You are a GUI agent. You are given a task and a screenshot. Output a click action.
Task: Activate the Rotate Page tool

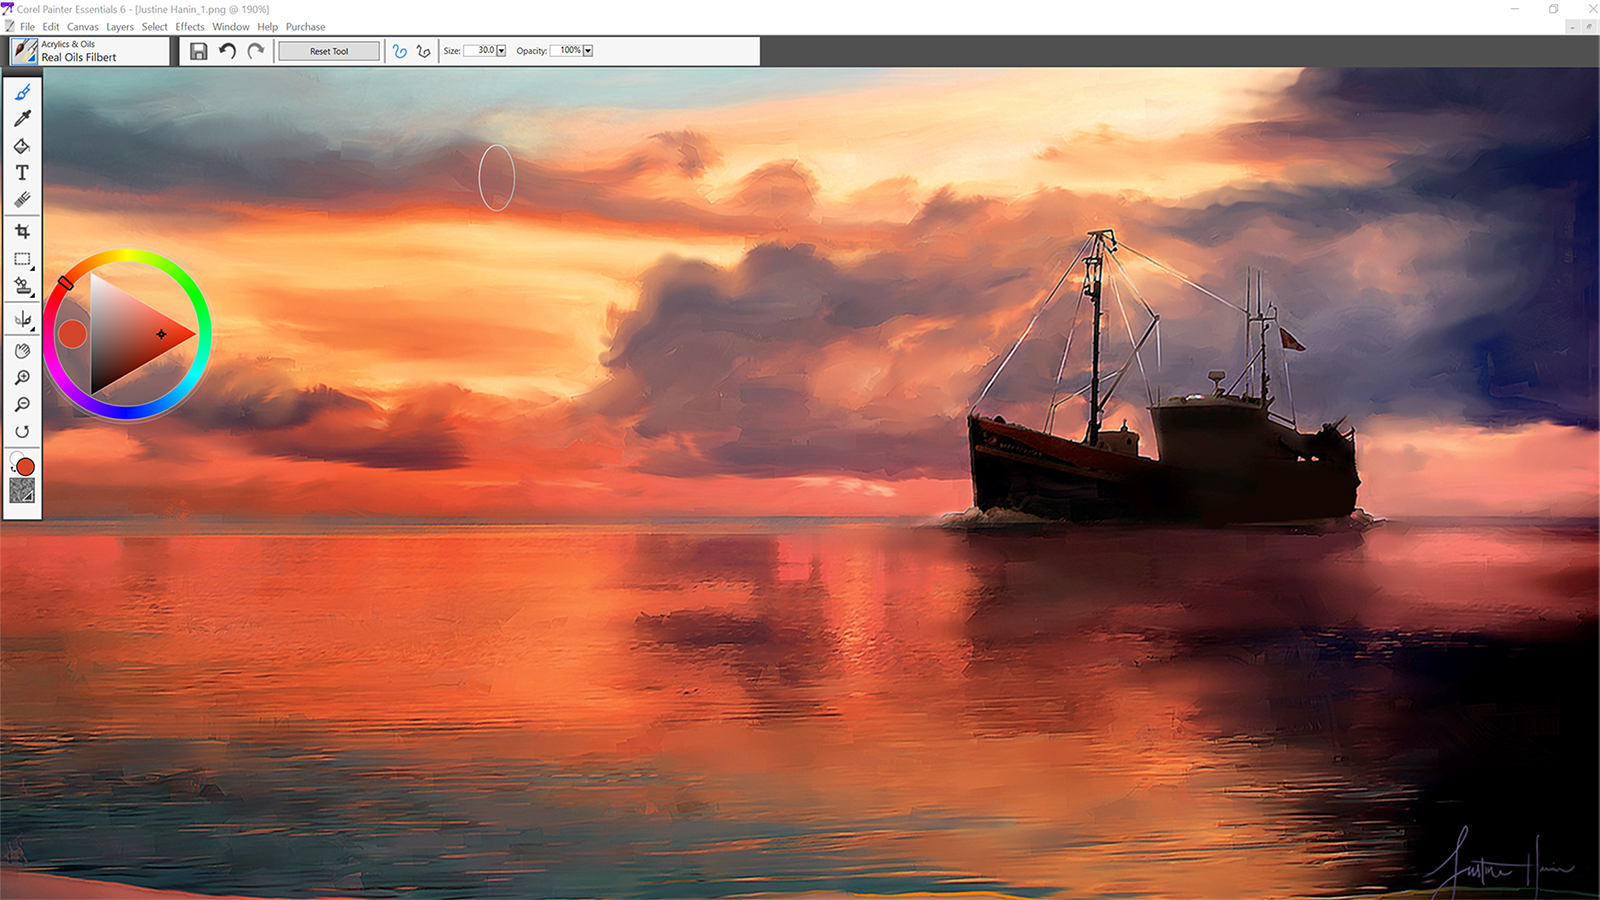(22, 431)
